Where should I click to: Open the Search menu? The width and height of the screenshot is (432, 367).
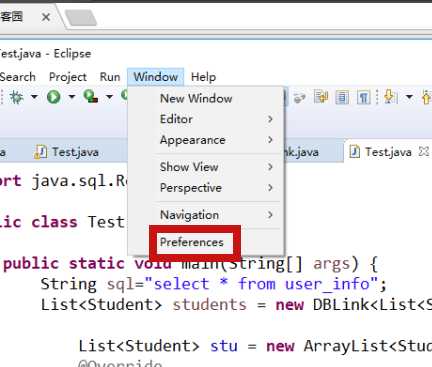click(x=17, y=77)
